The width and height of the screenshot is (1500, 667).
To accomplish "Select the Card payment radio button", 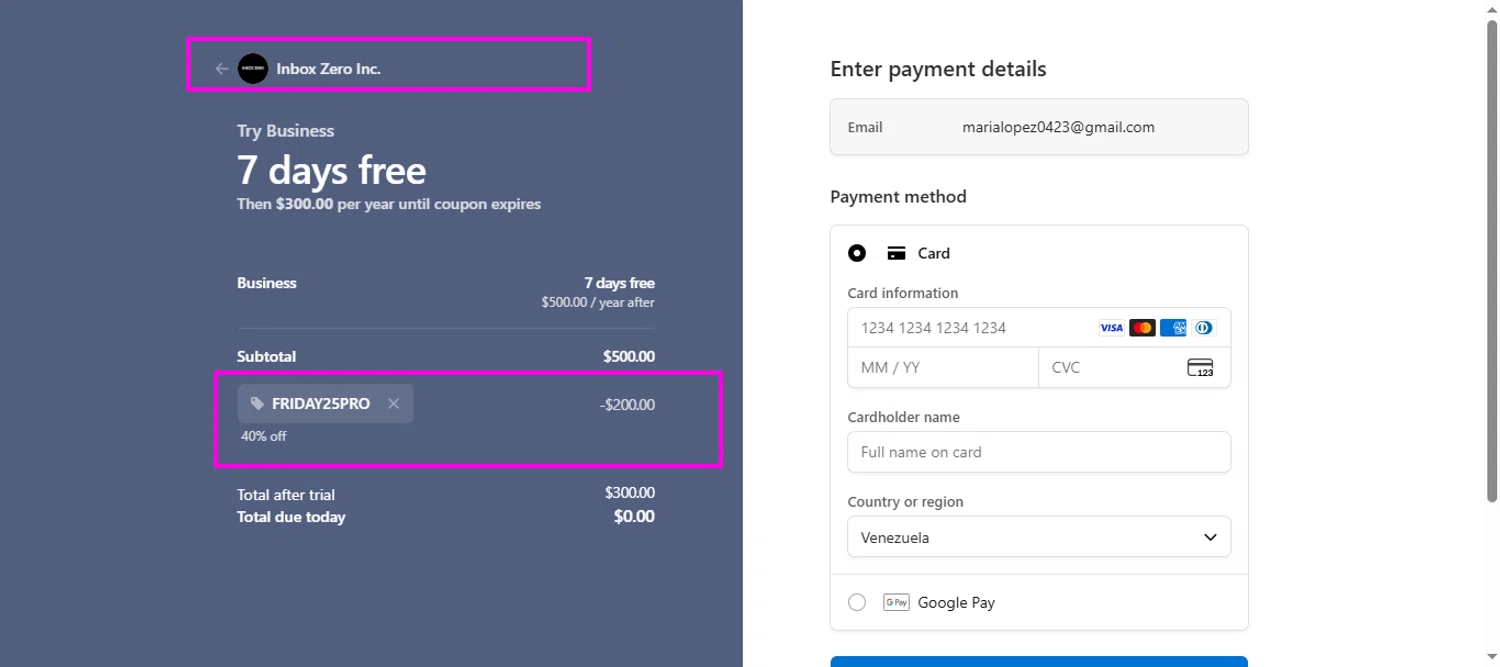I will 857,254.
